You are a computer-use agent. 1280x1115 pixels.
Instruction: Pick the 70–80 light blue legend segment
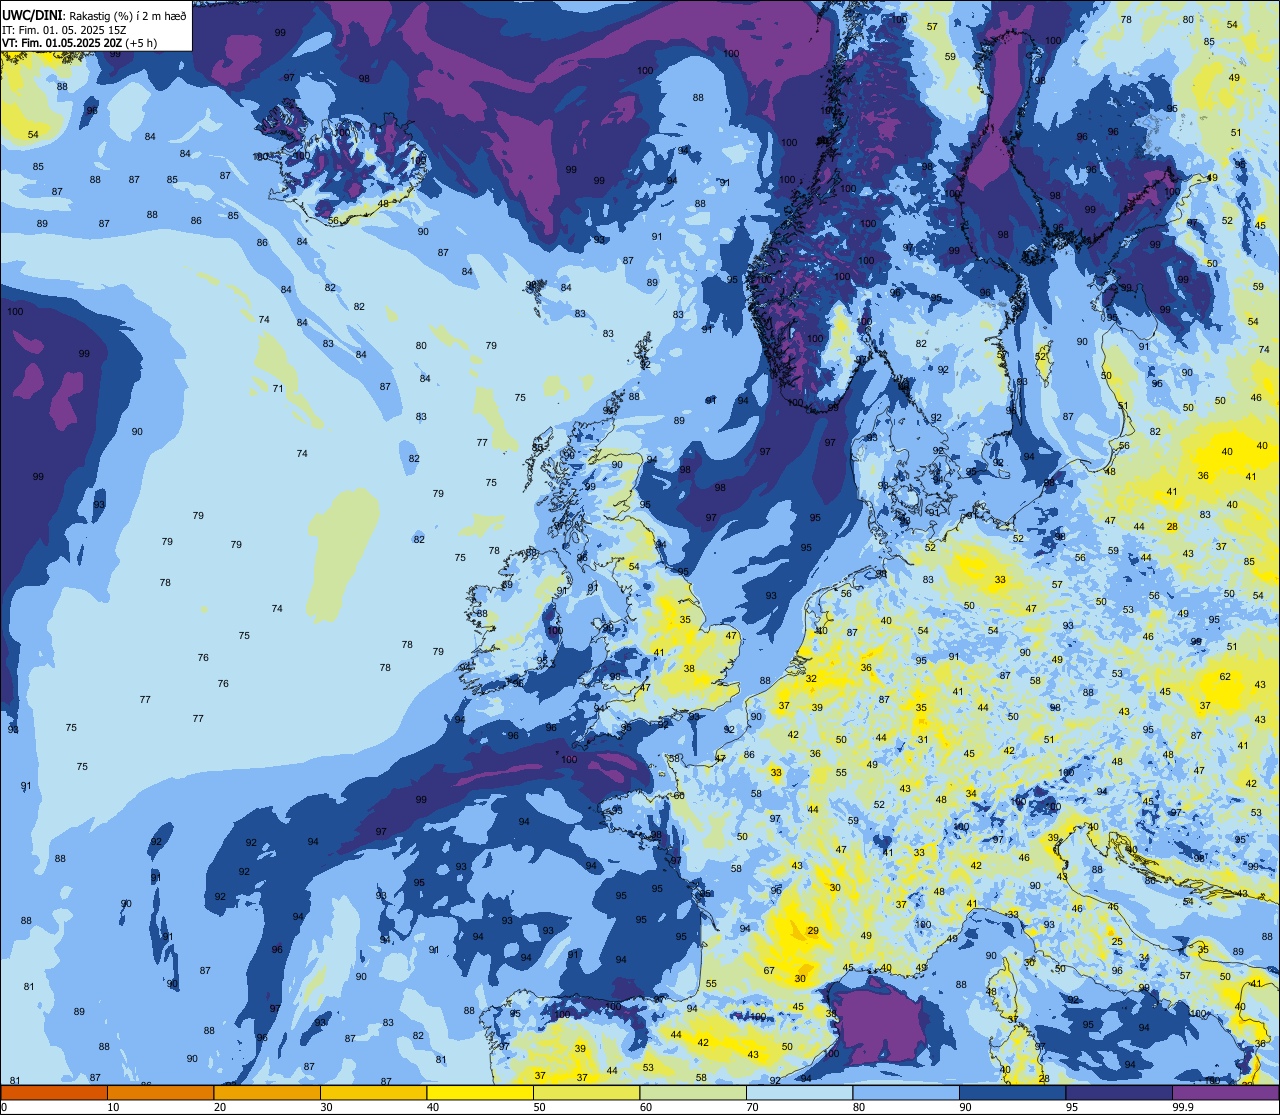(799, 1093)
